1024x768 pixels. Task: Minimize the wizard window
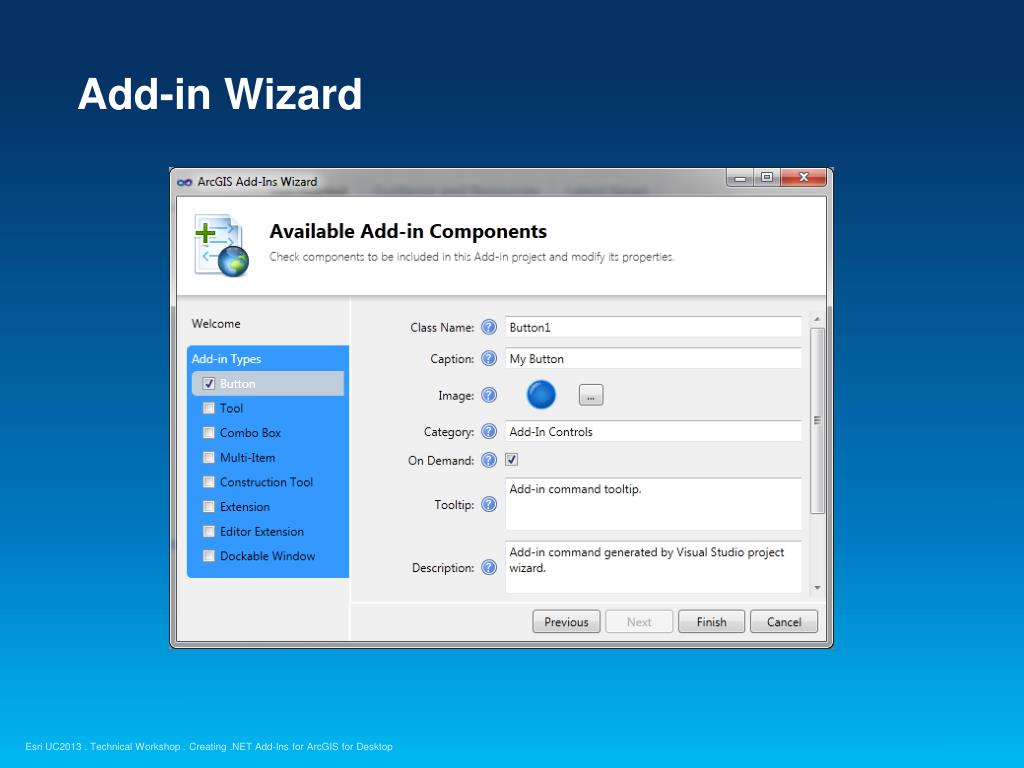741,178
